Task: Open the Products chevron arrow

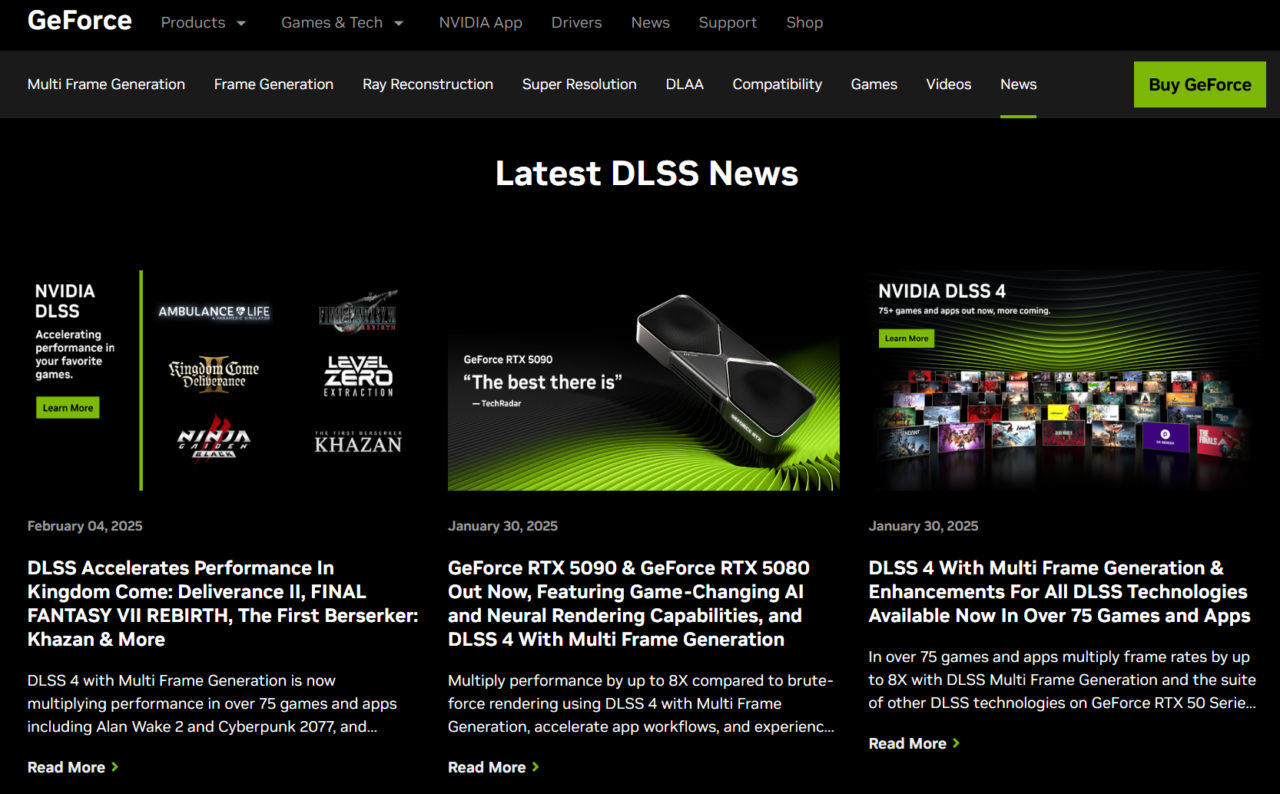Action: click(241, 22)
